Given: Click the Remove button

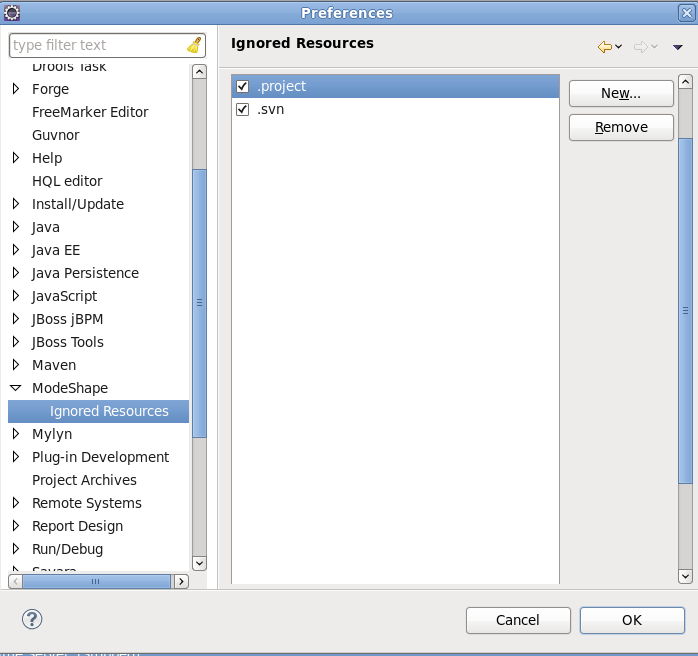Looking at the screenshot, I should point(621,127).
